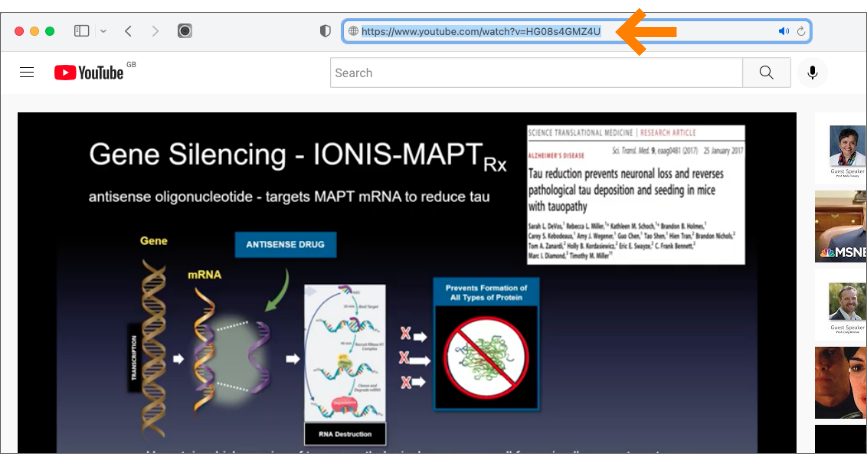Start voice search with the microphone

(x=812, y=72)
